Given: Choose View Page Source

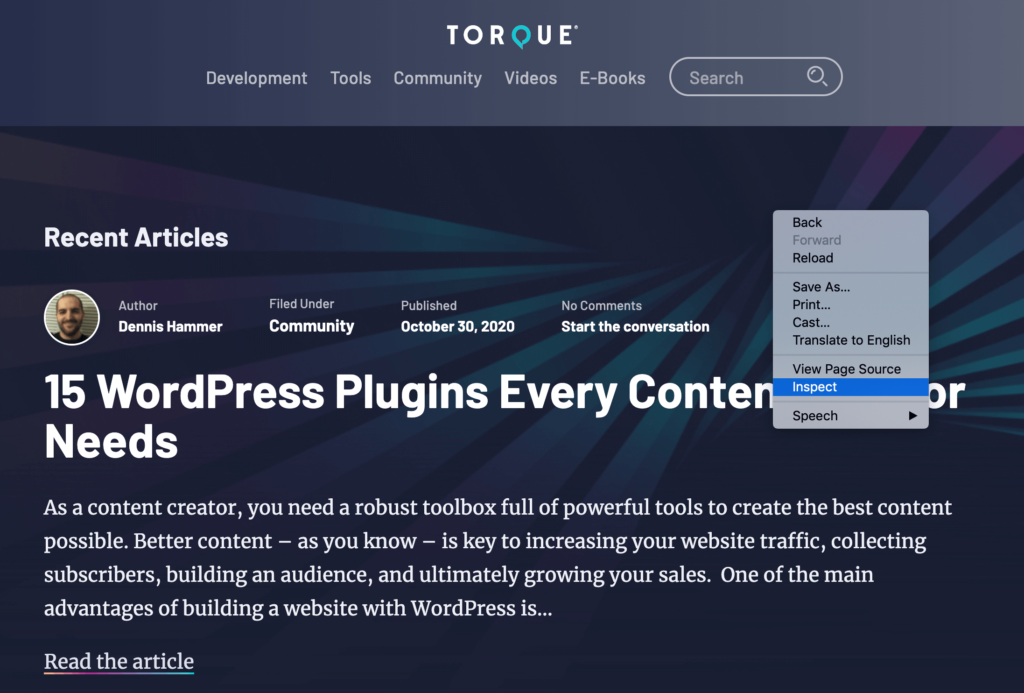Looking at the screenshot, I should coord(850,369).
